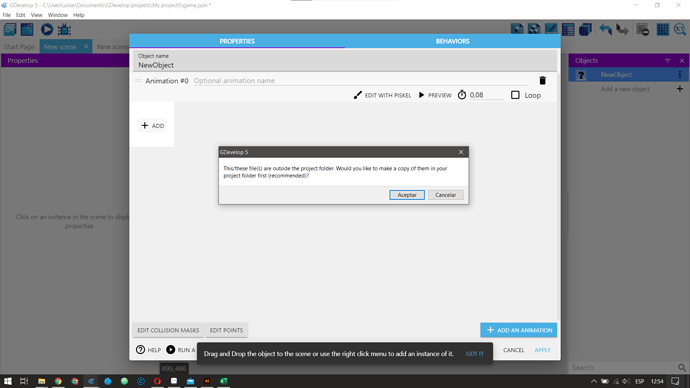The image size is (690, 388).
Task: Toggle the grid toolbar icon
Action: [663, 29]
